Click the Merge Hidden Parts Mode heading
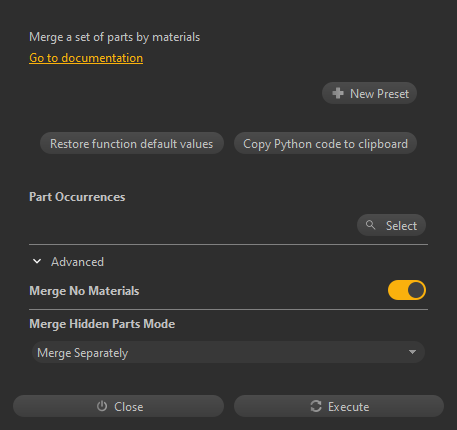The image size is (457, 430). (x=102, y=324)
